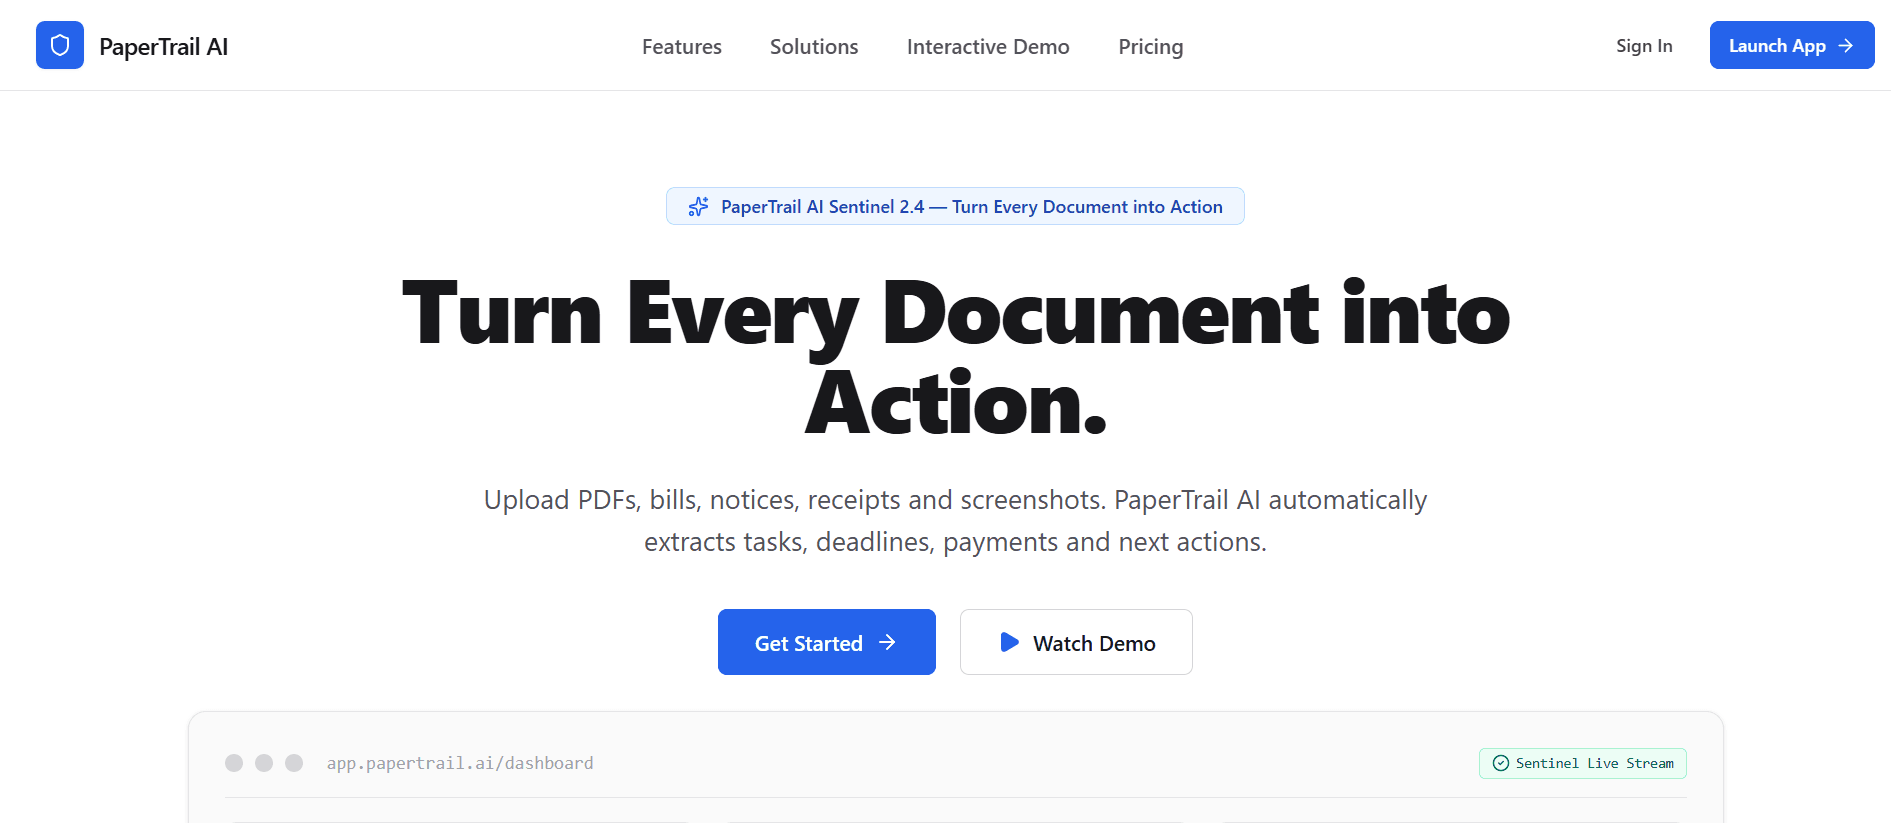
Task: Click the app.papertrail.ai/dashboard URL text
Action: (x=460, y=763)
